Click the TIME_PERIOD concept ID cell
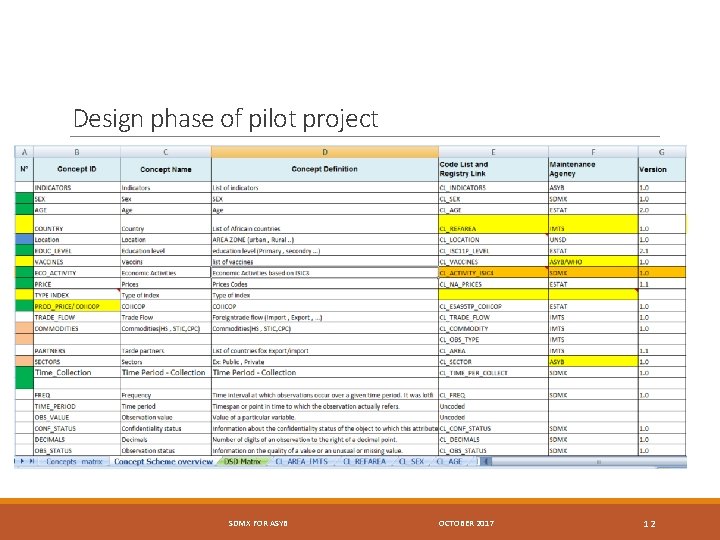The width and height of the screenshot is (720, 540). 77,406
